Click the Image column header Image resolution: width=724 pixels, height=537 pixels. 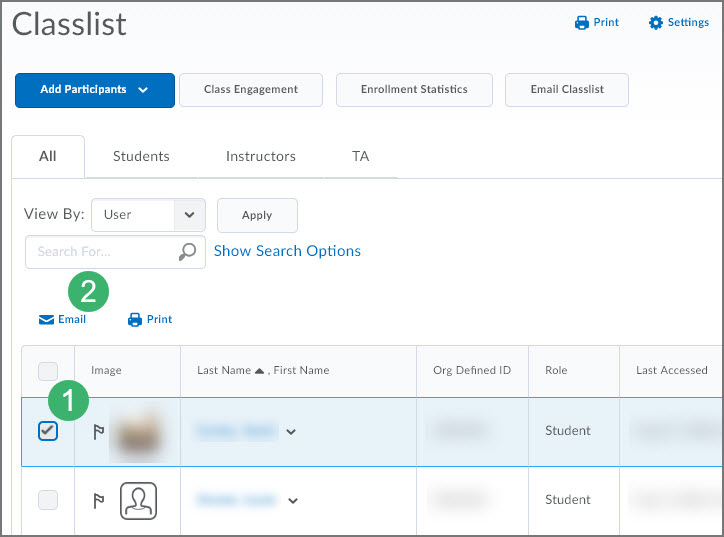click(106, 370)
